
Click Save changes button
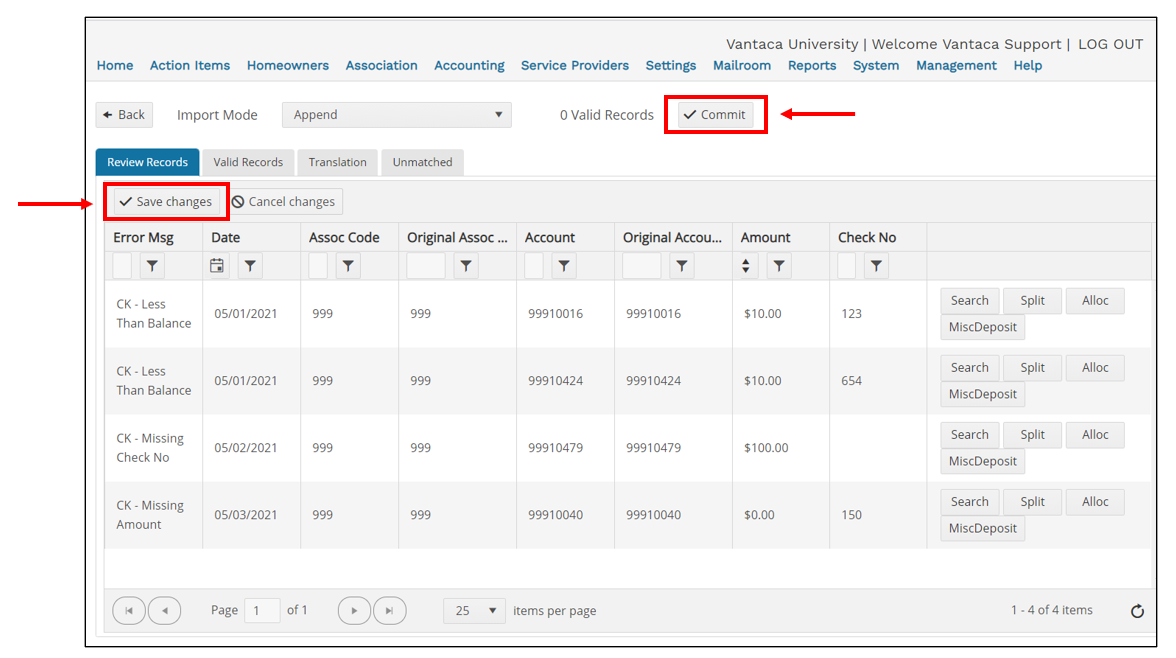point(166,202)
